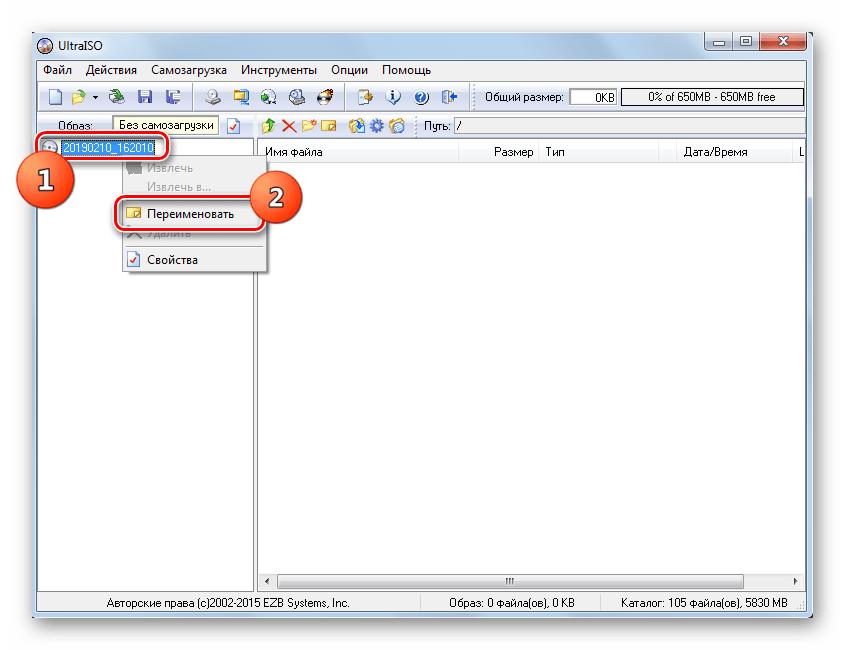Screen dimensions: 845x650
Task: Open the Файл menu
Action: tap(58, 70)
